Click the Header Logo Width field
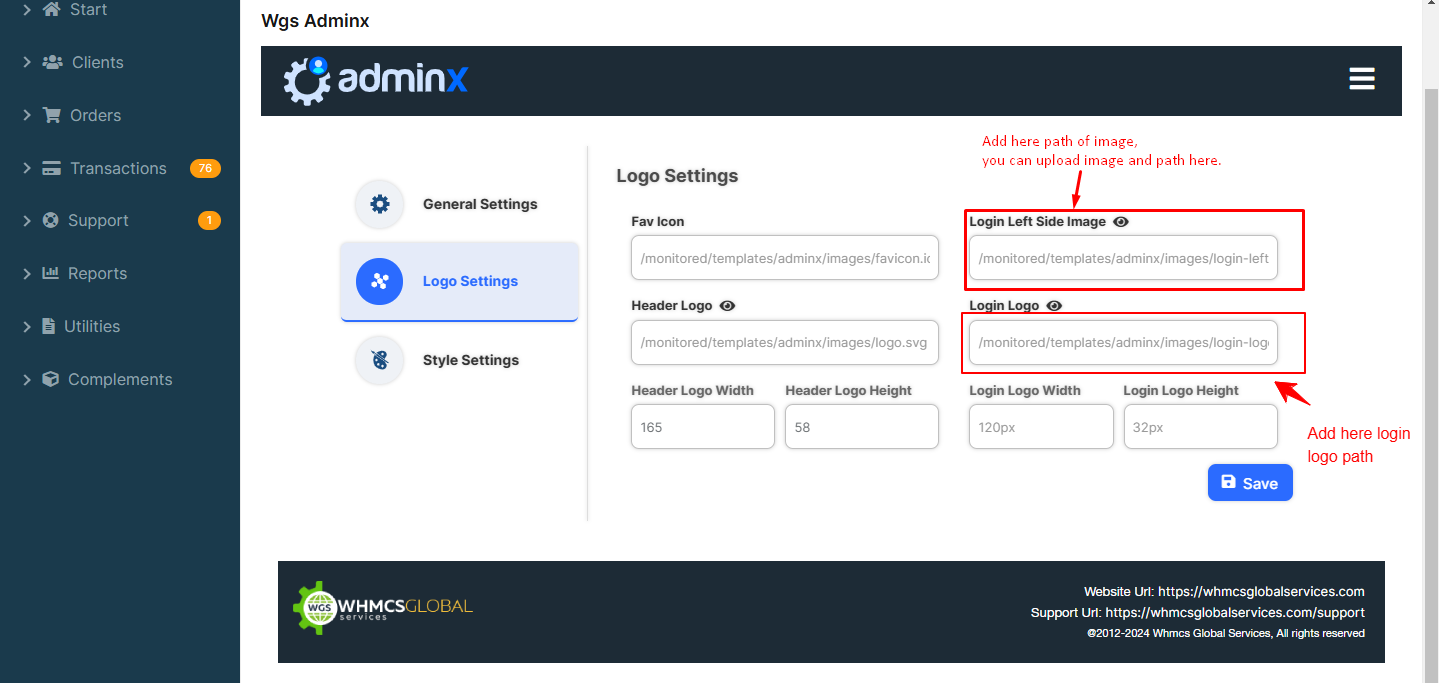This screenshot has width=1439, height=683. click(x=702, y=427)
